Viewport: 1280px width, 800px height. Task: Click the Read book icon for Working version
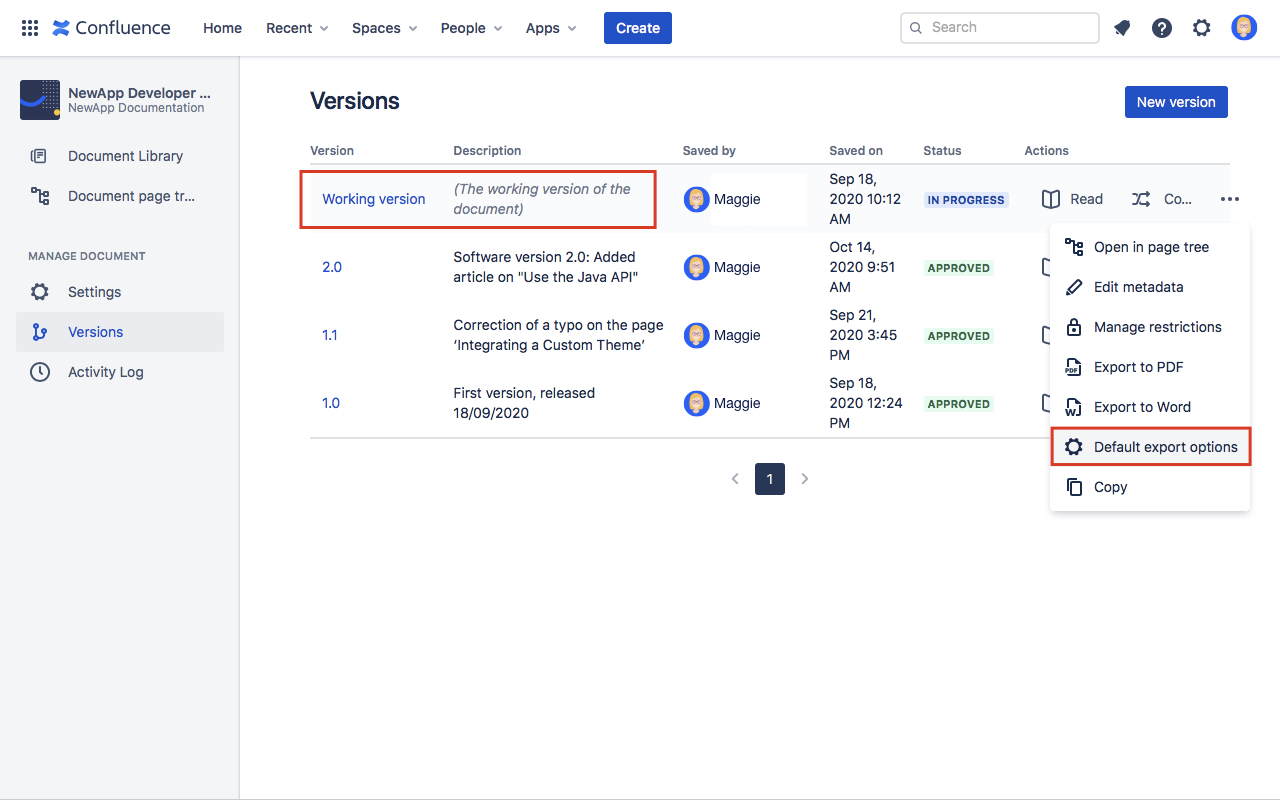point(1051,199)
